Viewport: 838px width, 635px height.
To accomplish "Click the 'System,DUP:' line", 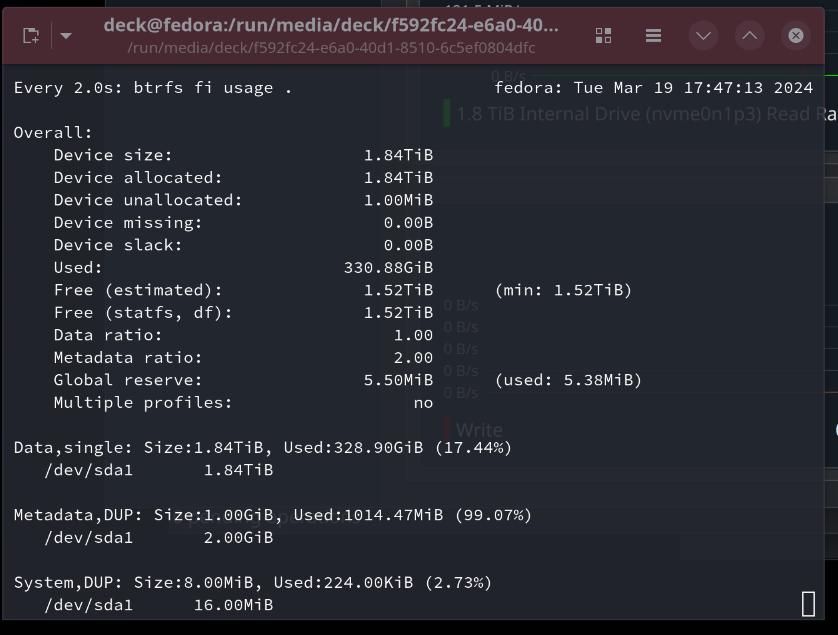I will (252, 582).
